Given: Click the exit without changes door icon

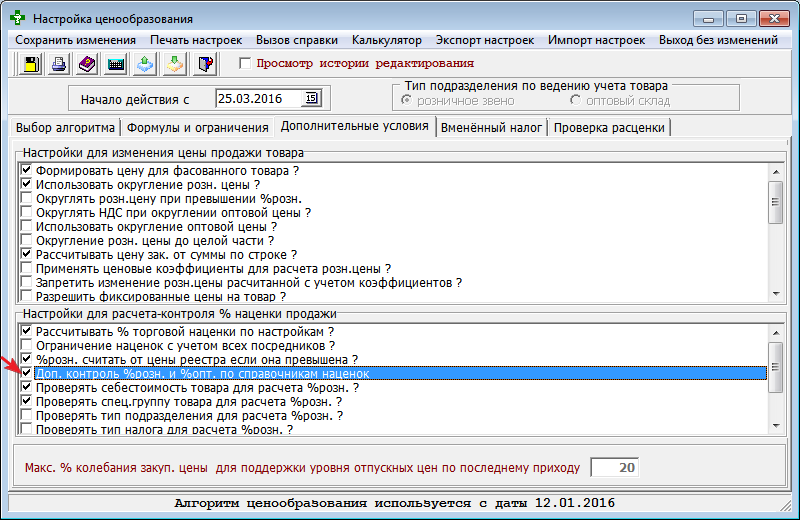Looking at the screenshot, I should pos(205,65).
